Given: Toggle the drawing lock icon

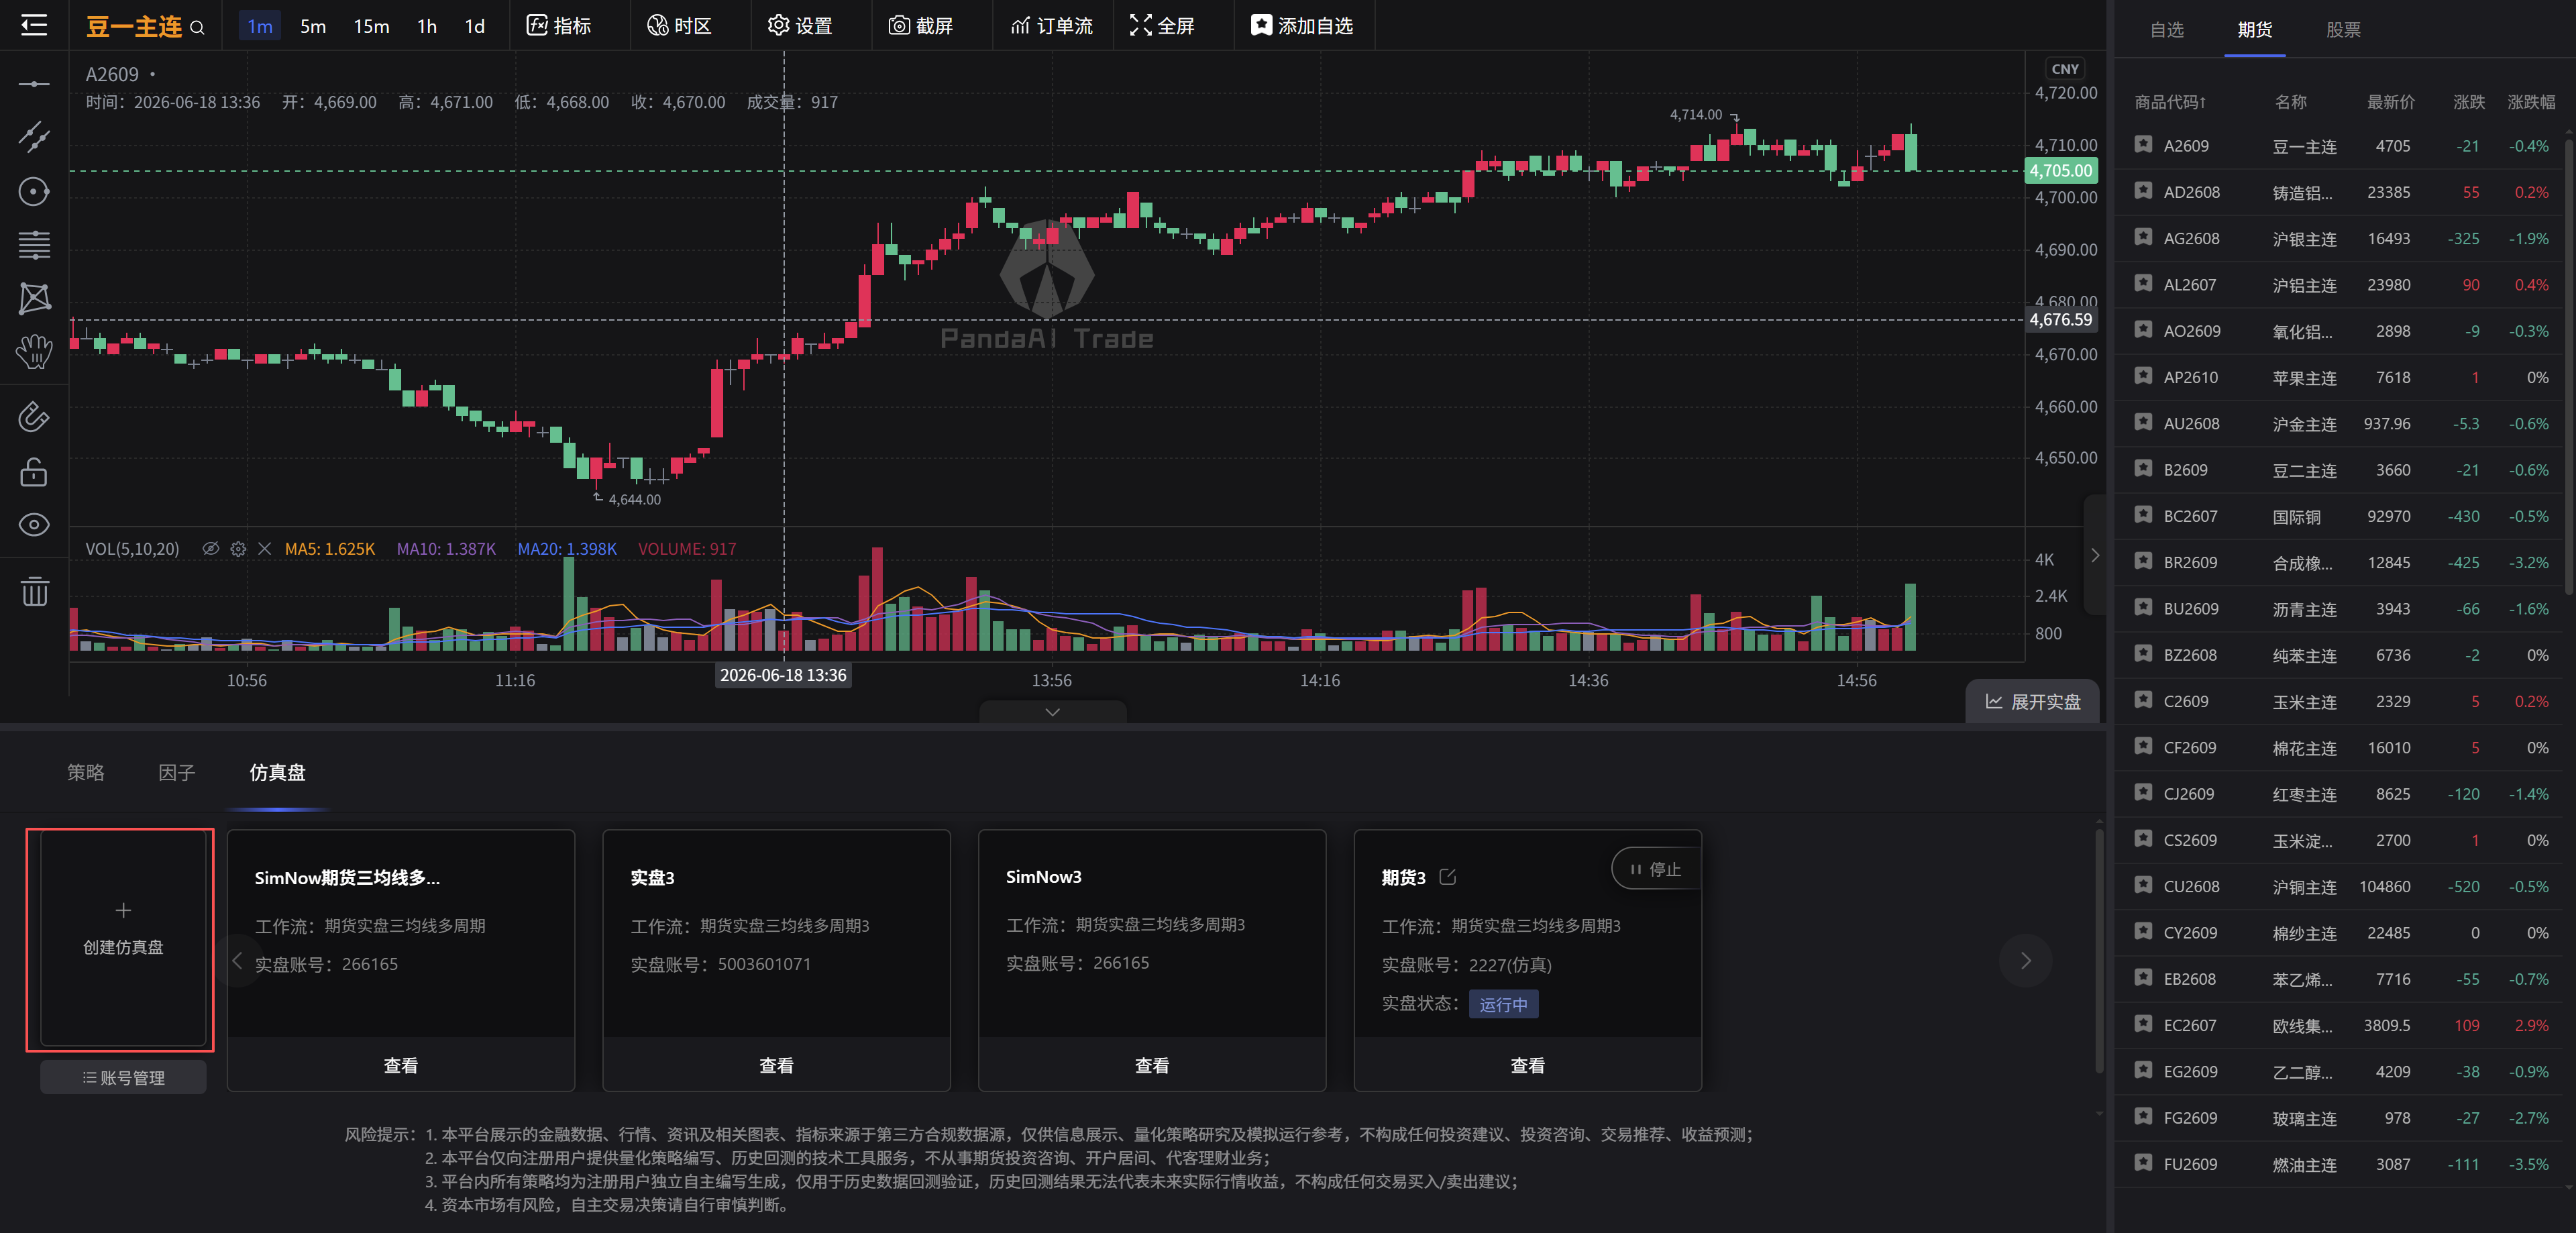Looking at the screenshot, I should pyautogui.click(x=34, y=471).
